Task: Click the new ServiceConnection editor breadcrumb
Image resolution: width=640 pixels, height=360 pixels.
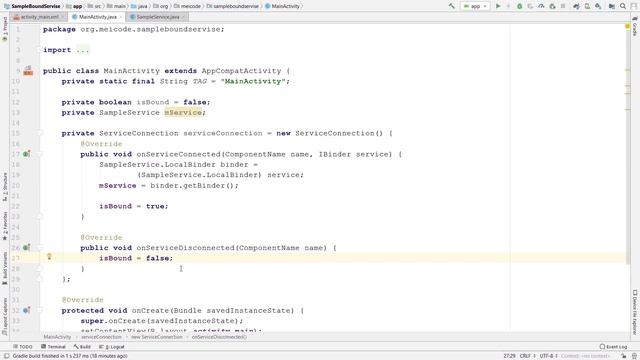Action: (157, 337)
